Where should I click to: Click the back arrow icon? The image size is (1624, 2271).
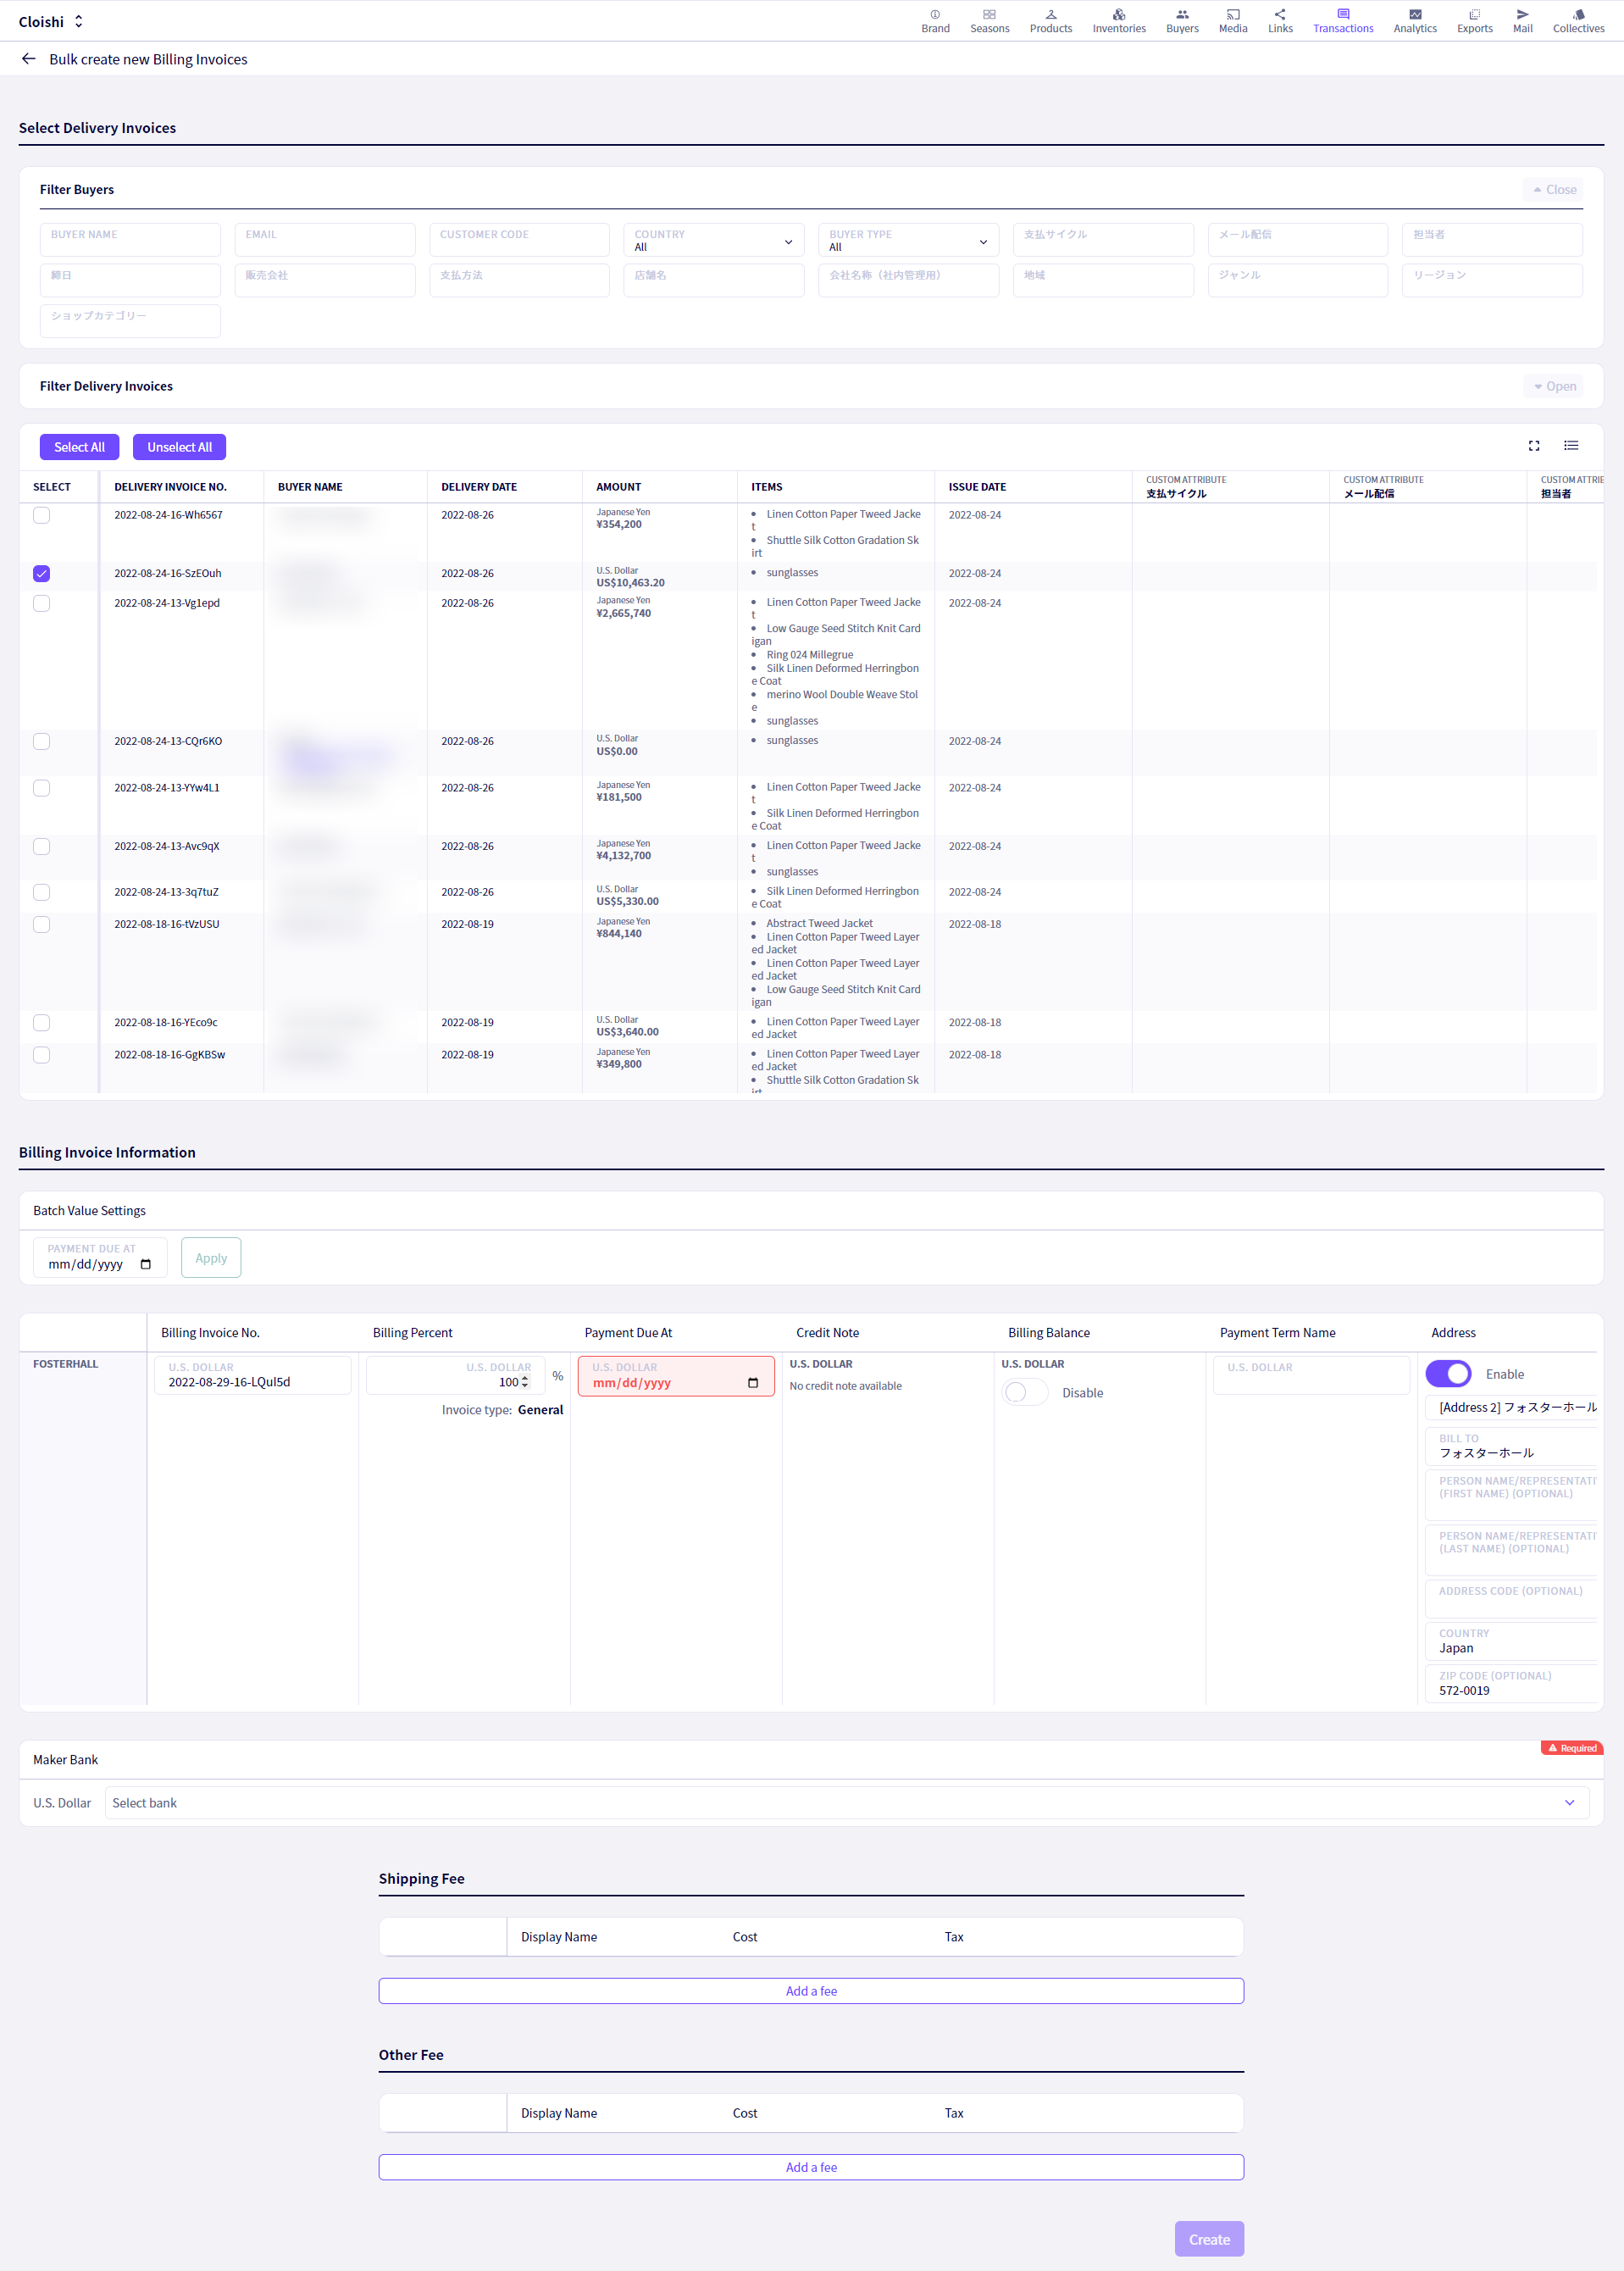pos(28,59)
